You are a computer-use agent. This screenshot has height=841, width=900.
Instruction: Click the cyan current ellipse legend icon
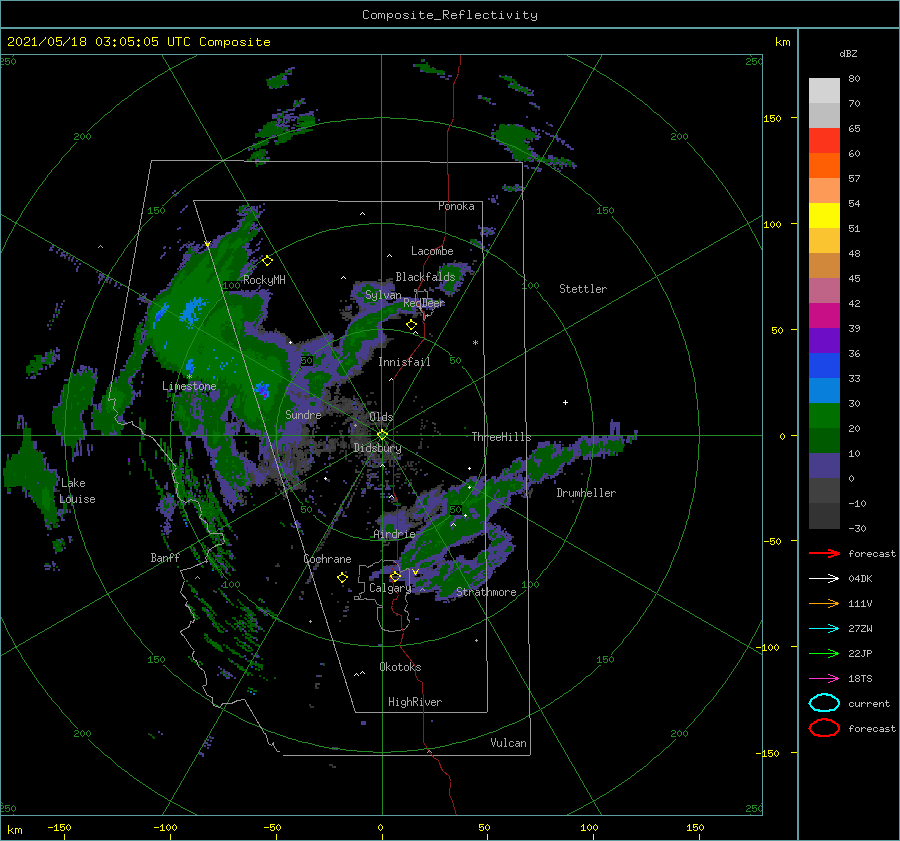click(824, 703)
